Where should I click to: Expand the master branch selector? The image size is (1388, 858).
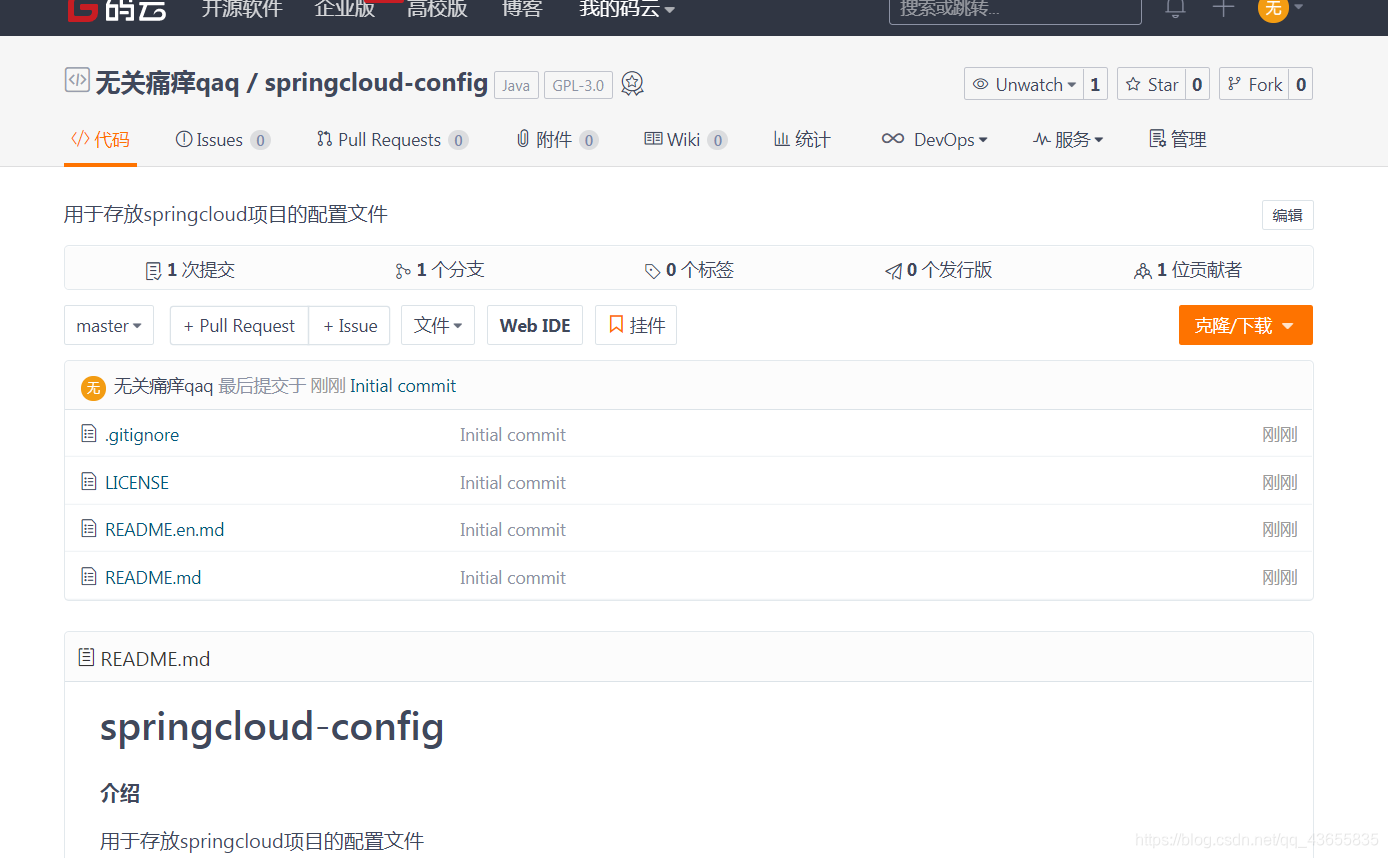tap(109, 325)
